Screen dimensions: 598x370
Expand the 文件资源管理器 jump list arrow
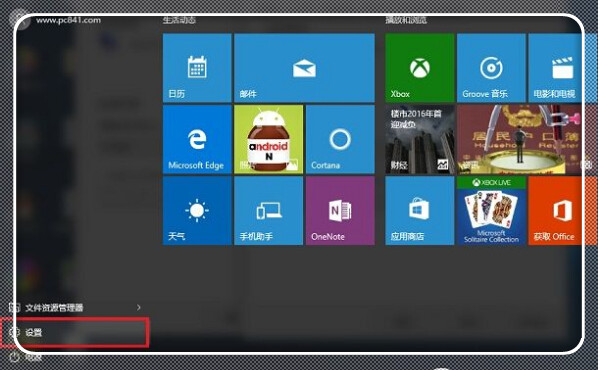tap(139, 307)
